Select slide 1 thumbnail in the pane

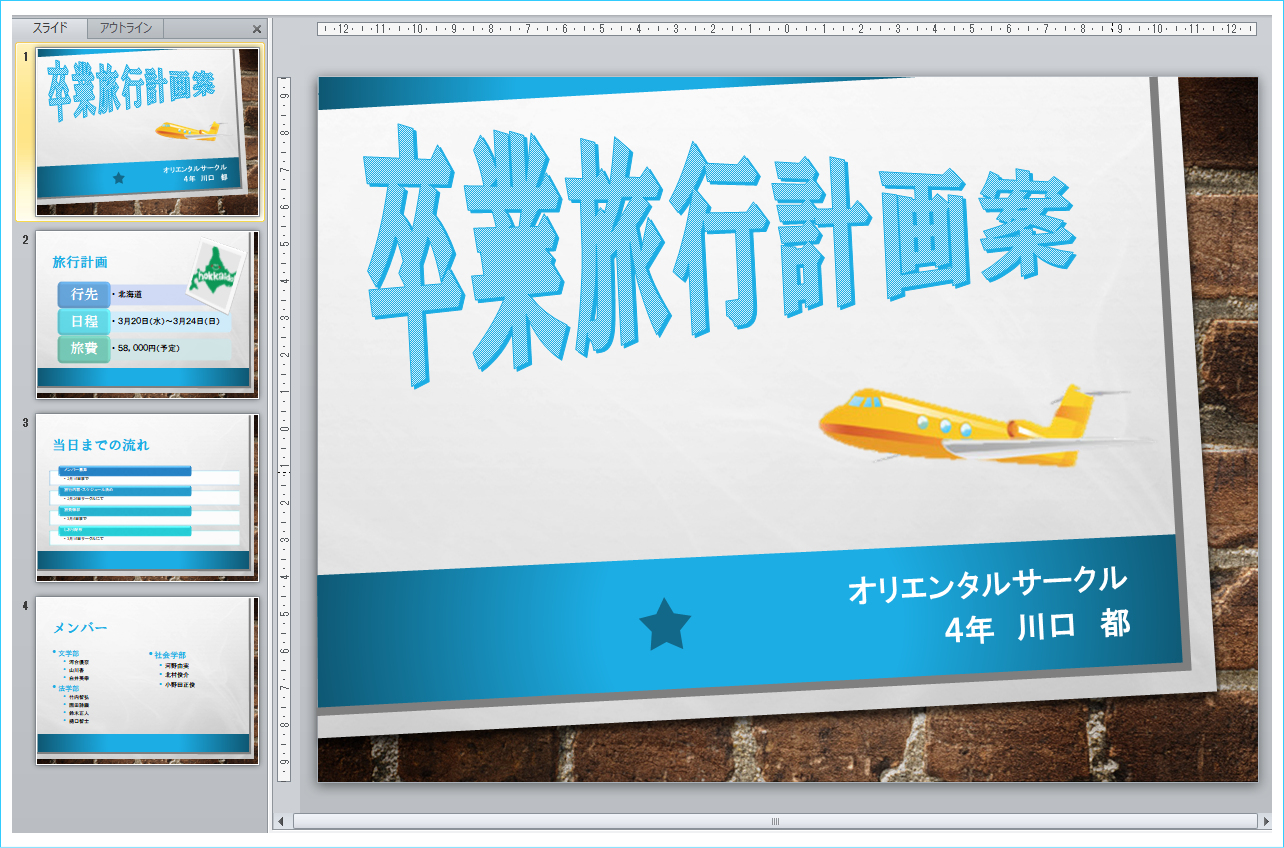tap(147, 132)
